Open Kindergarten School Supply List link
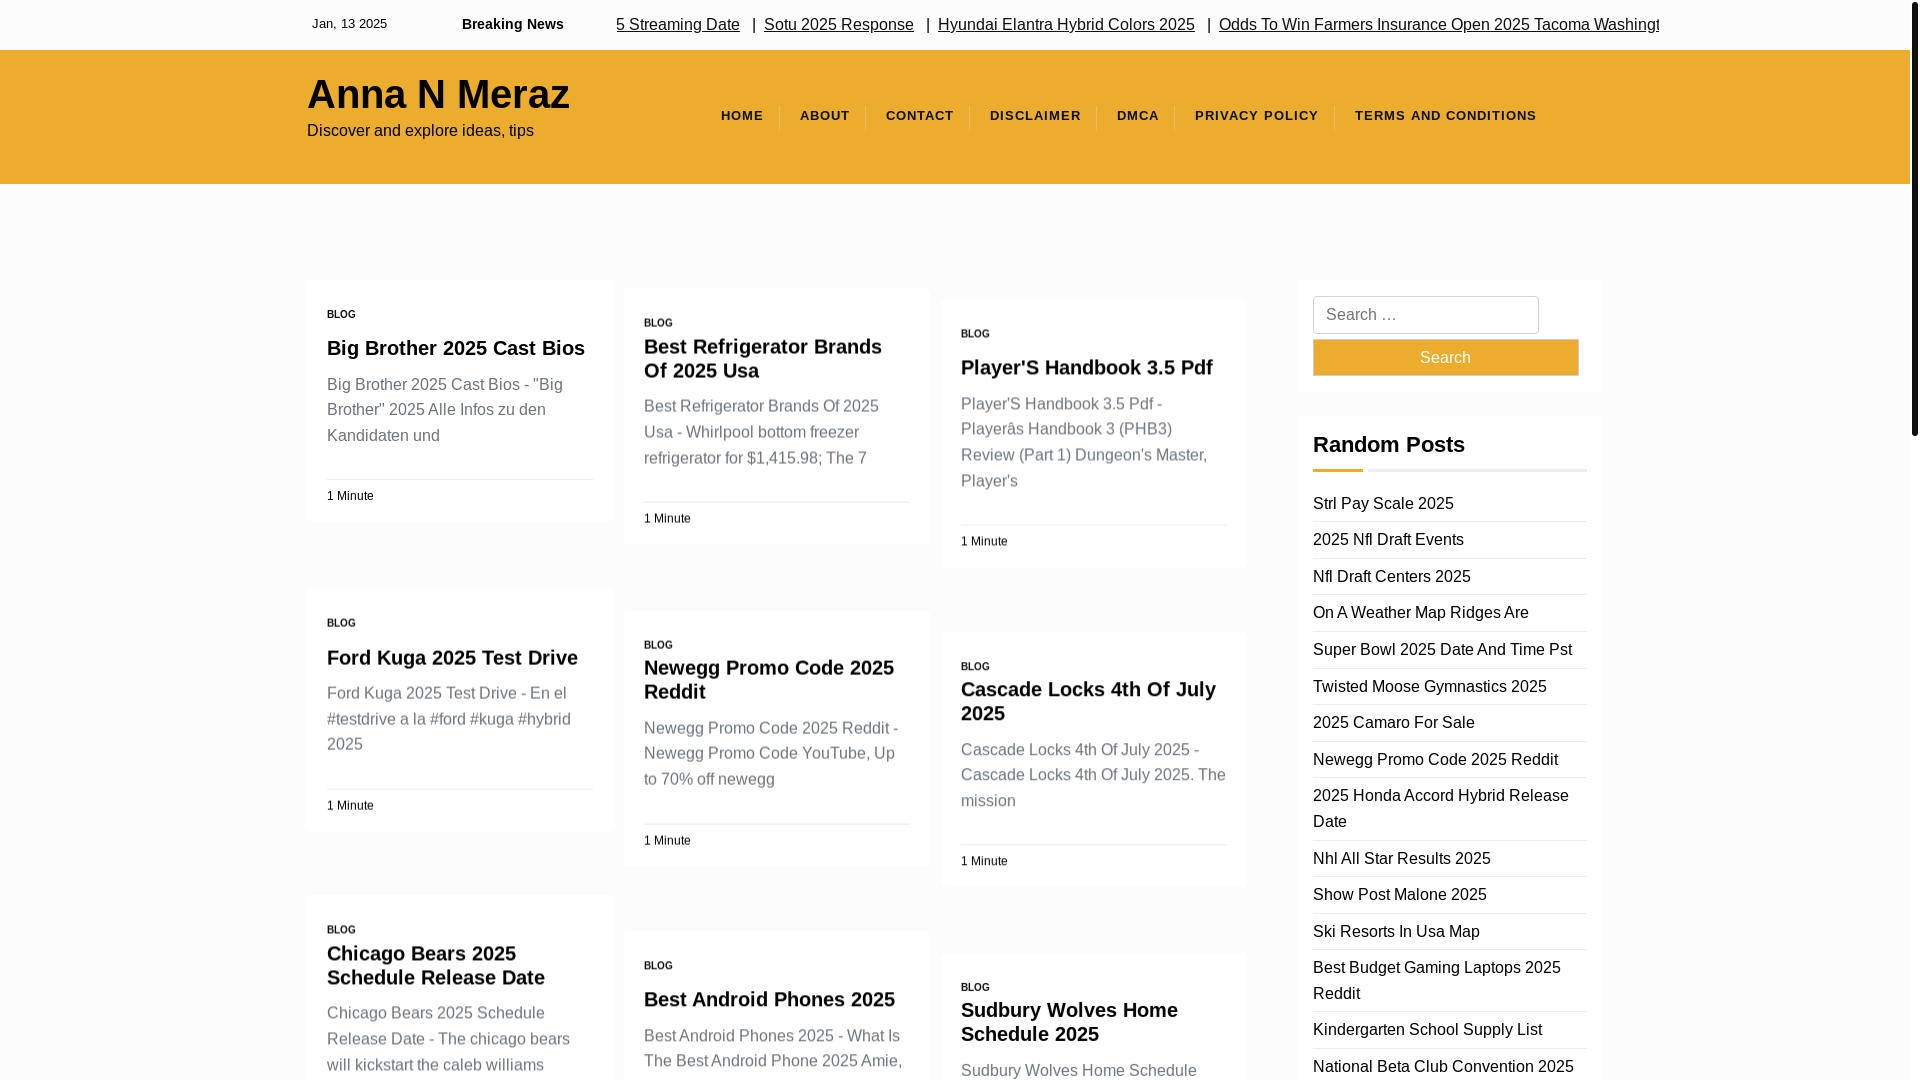This screenshot has width=1920, height=1080. 1427,1029
